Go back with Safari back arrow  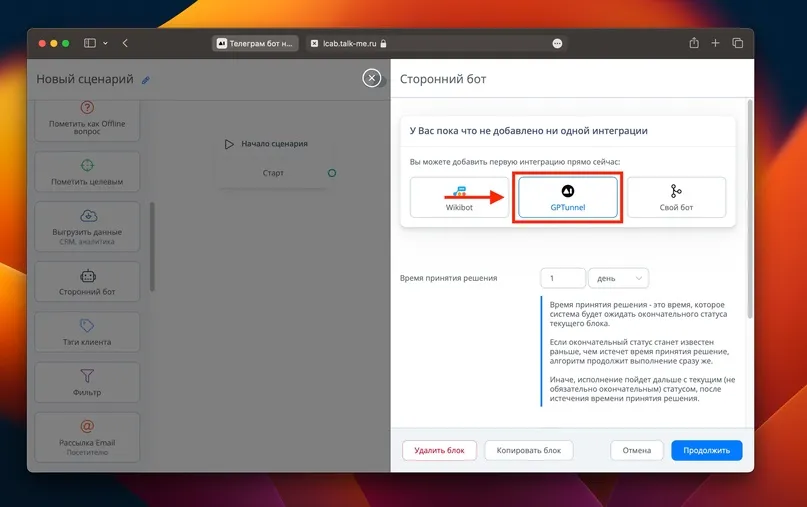click(125, 43)
